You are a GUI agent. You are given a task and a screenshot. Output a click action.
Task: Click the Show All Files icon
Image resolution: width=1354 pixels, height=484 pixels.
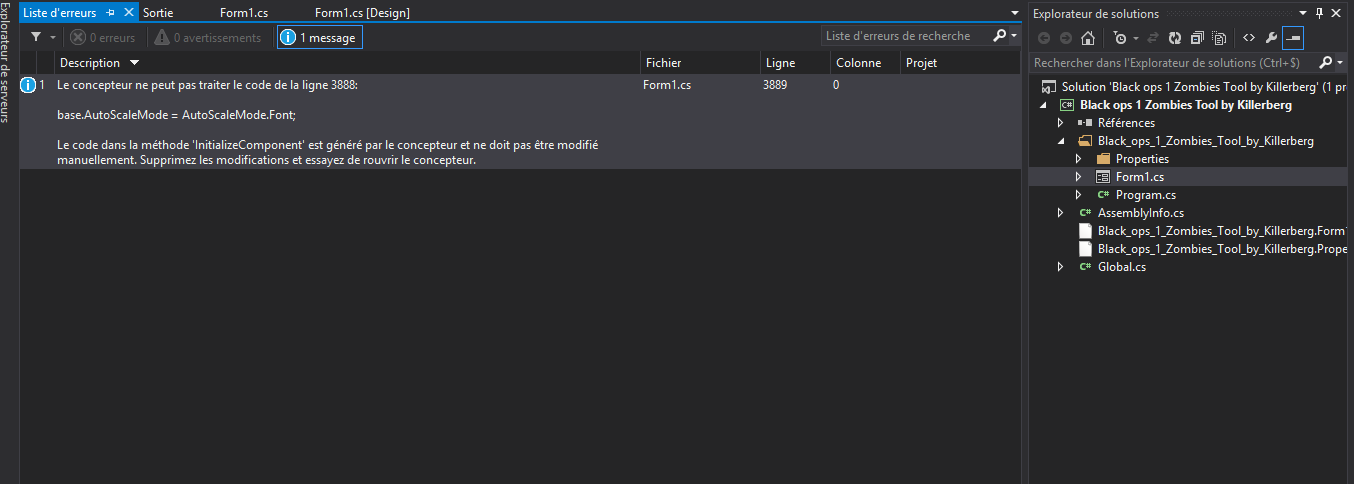pos(1219,38)
